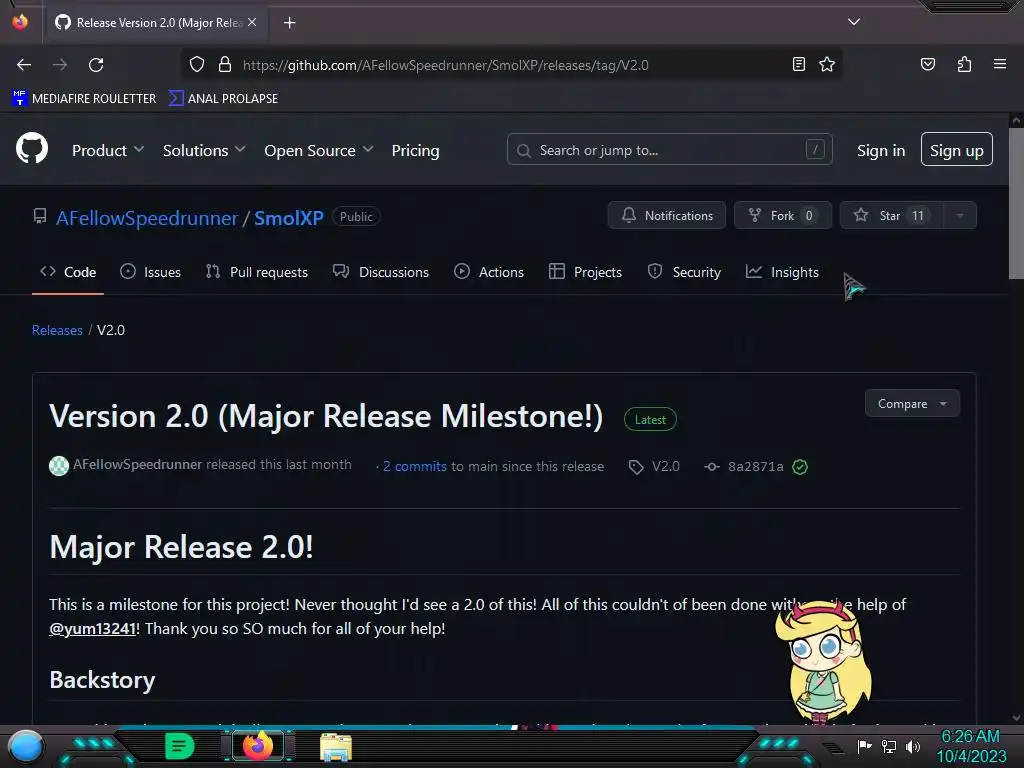Click the V2.0 tag link
The height and width of the screenshot is (768, 1024).
pyautogui.click(x=654, y=466)
